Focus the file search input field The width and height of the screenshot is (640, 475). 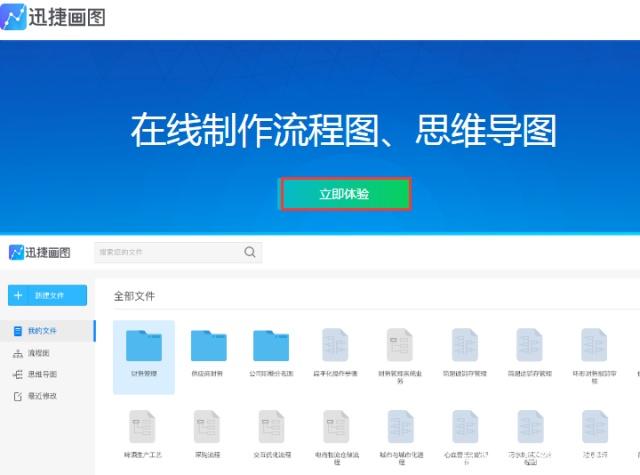pos(178,252)
